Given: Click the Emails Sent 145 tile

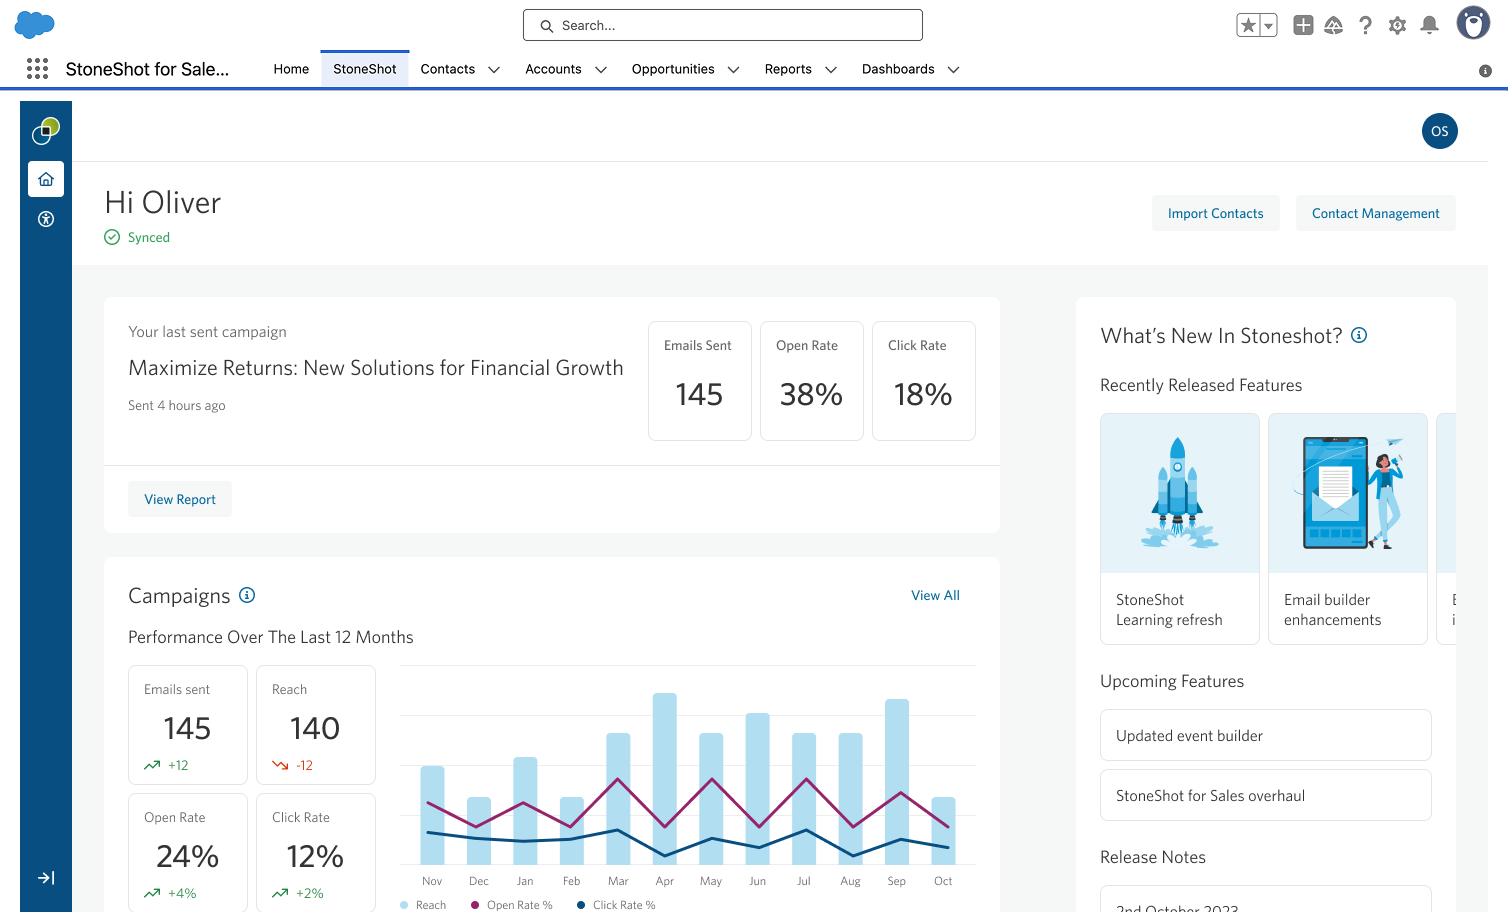Looking at the screenshot, I should click(x=700, y=381).
